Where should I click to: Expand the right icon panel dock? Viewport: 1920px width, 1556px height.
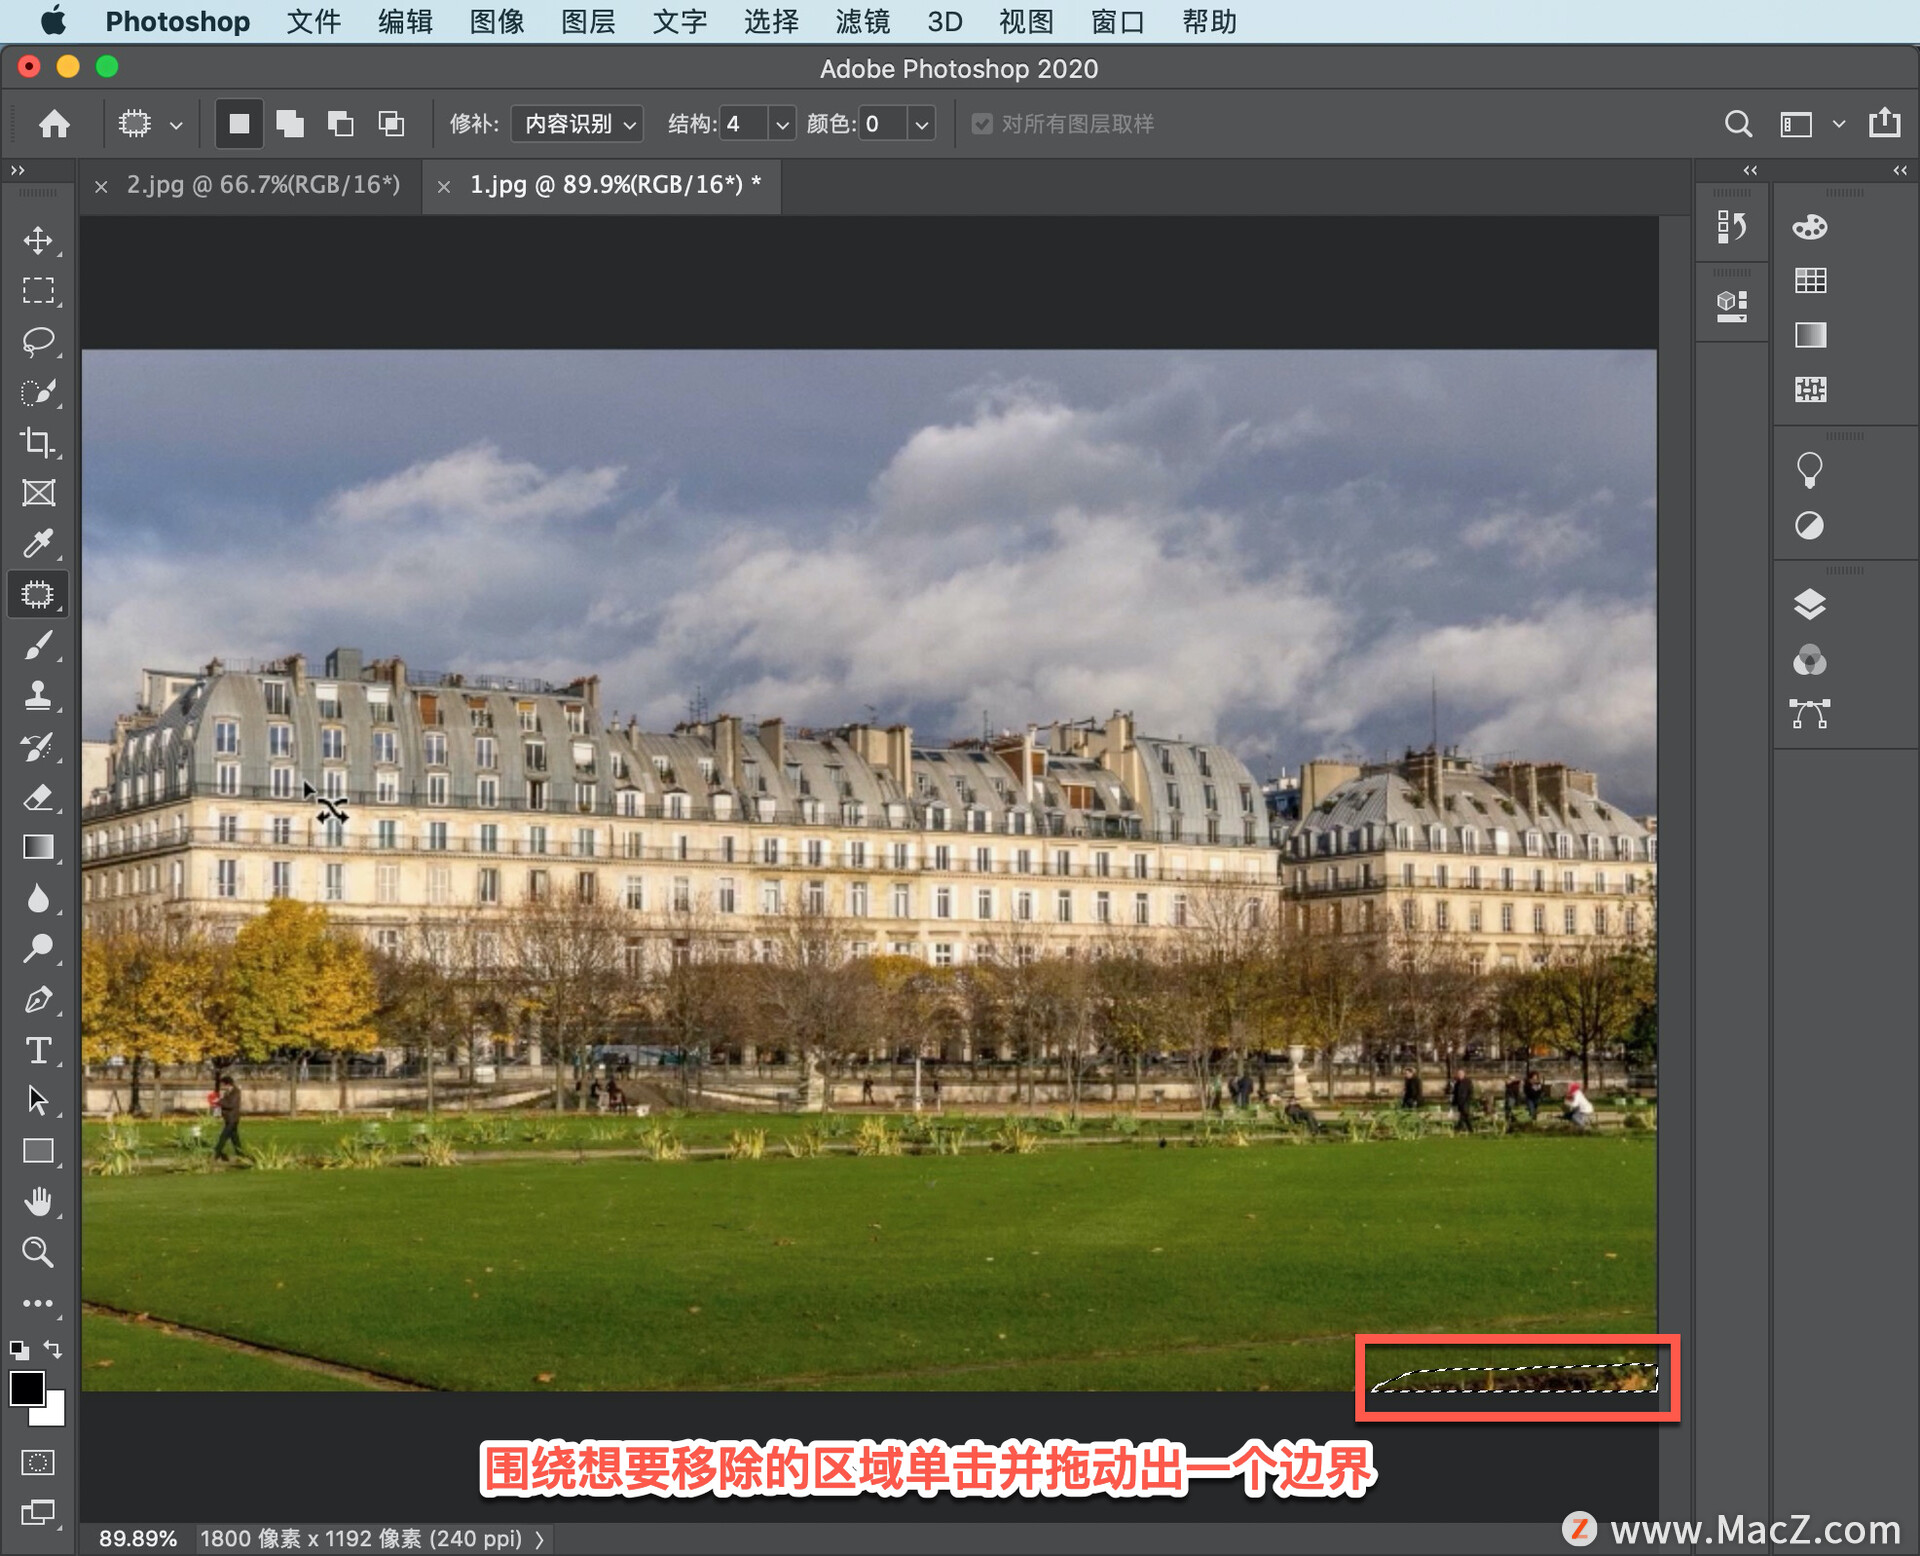(1900, 171)
